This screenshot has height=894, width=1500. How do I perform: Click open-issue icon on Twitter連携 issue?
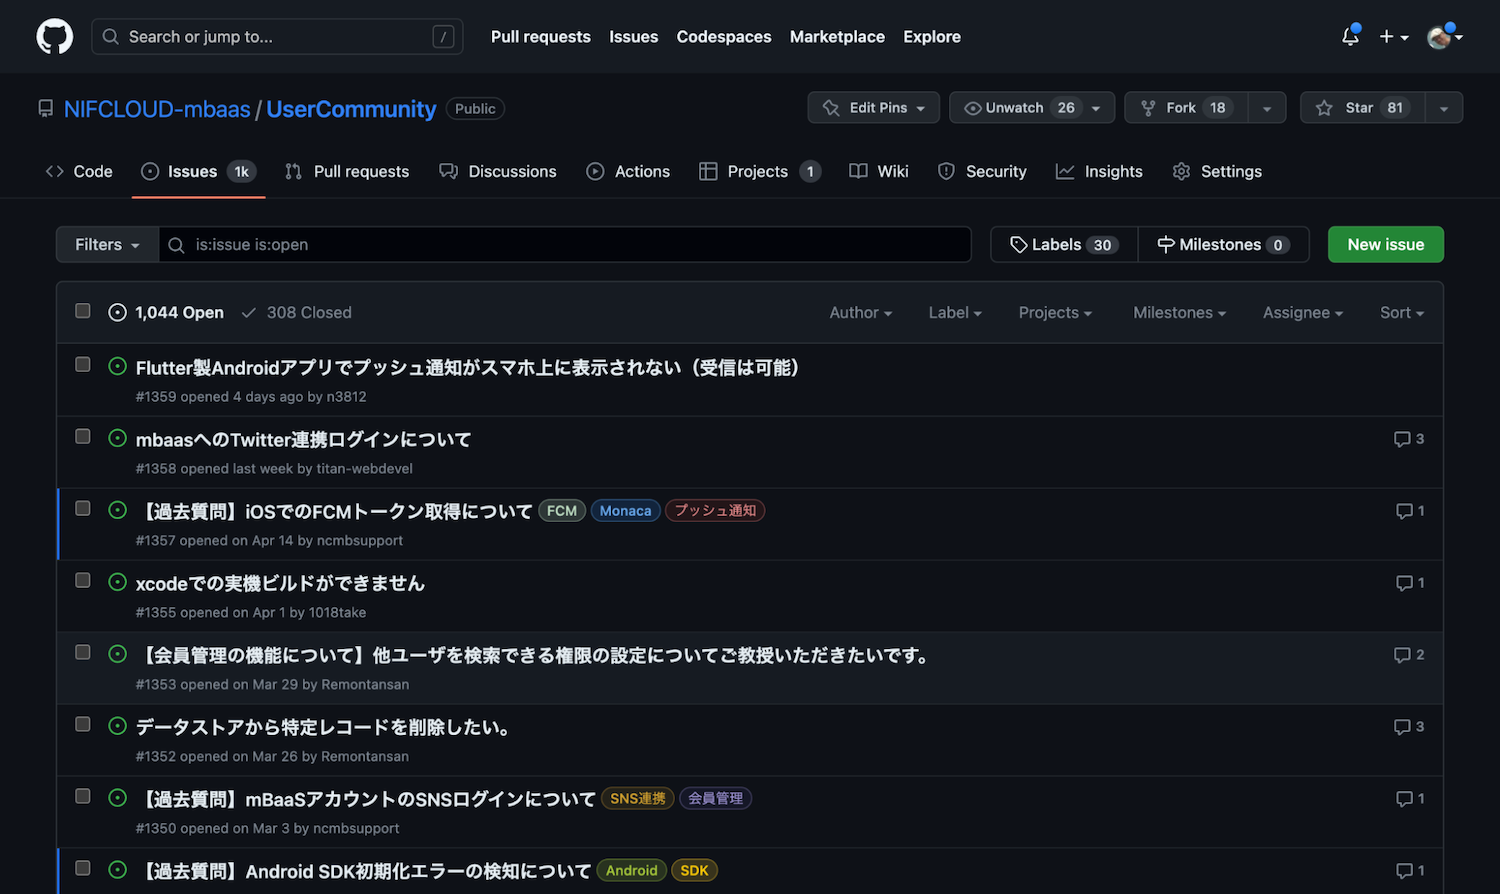(117, 438)
